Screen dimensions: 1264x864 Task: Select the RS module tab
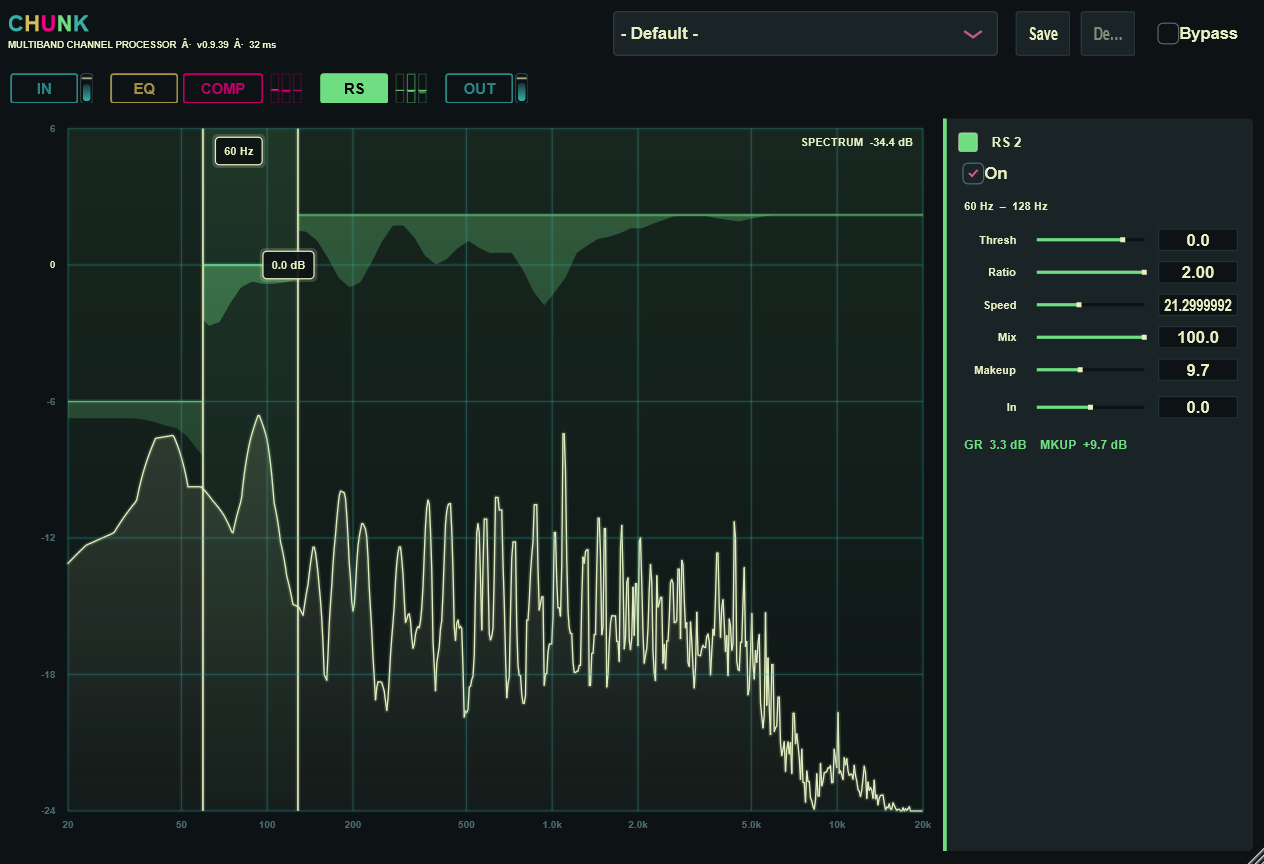pos(354,88)
